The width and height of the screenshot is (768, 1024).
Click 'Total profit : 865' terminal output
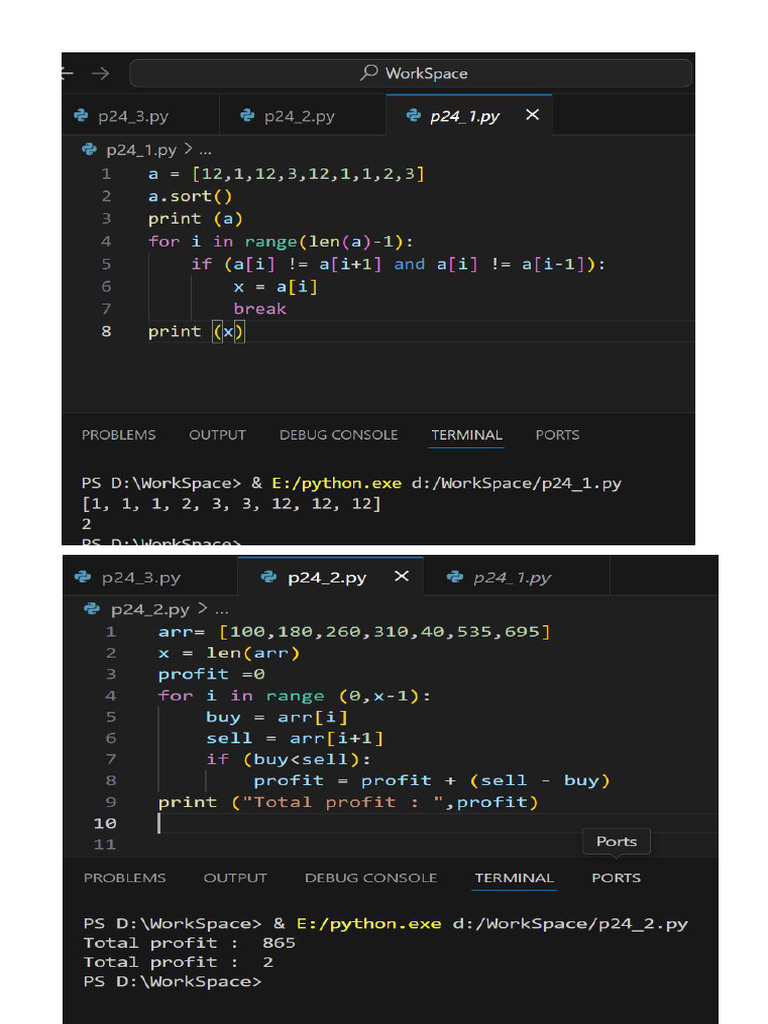[x=189, y=943]
